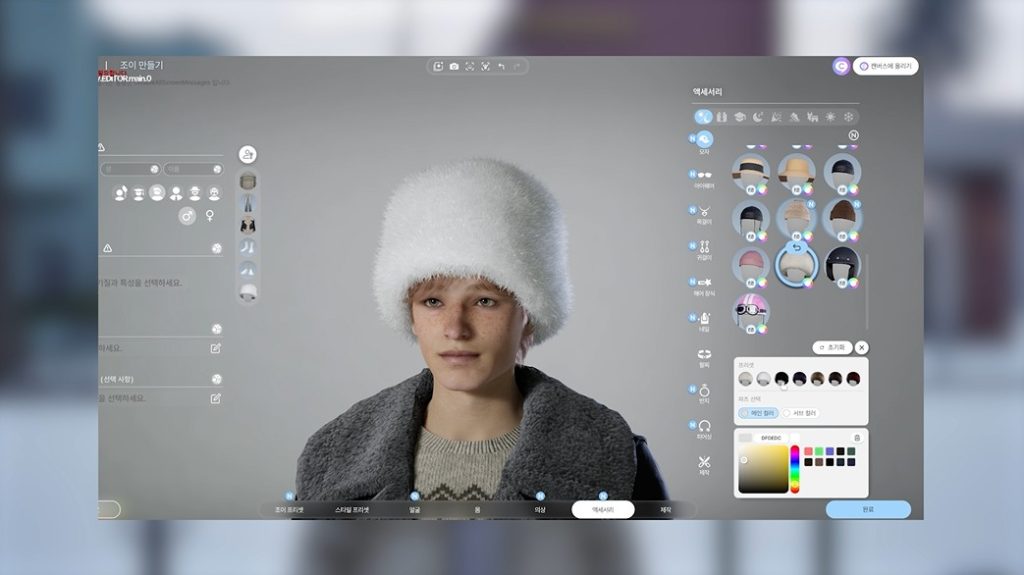Image resolution: width=1024 pixels, height=575 pixels.
Task: Switch to the 조이 프리셋 tab
Action: point(289,510)
